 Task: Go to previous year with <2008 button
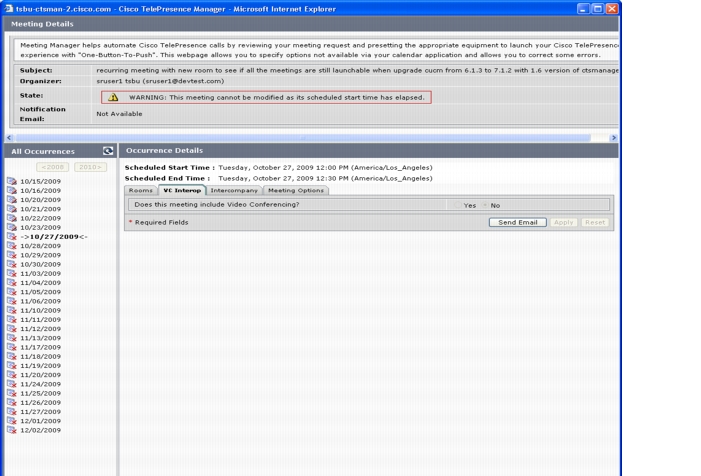pos(52,167)
